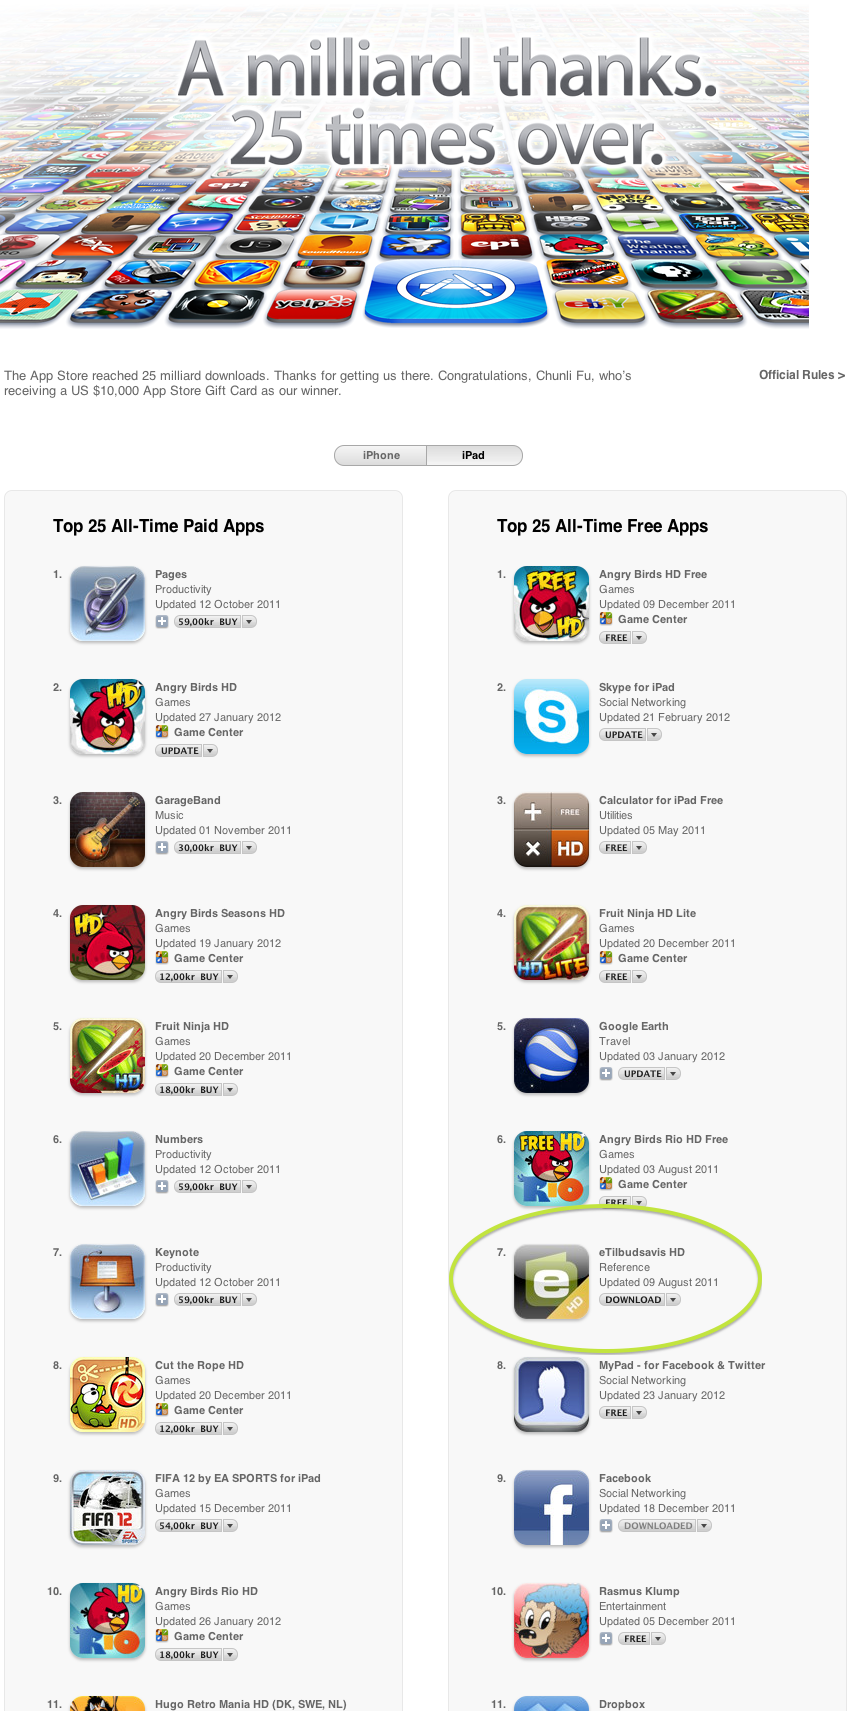Expand the dropdown arrow next to Pages BUY
The width and height of the screenshot is (849, 1711).
pyautogui.click(x=250, y=622)
